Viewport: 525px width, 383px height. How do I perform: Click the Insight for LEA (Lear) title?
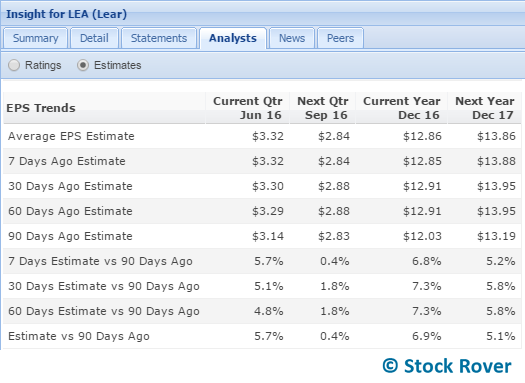click(66, 14)
